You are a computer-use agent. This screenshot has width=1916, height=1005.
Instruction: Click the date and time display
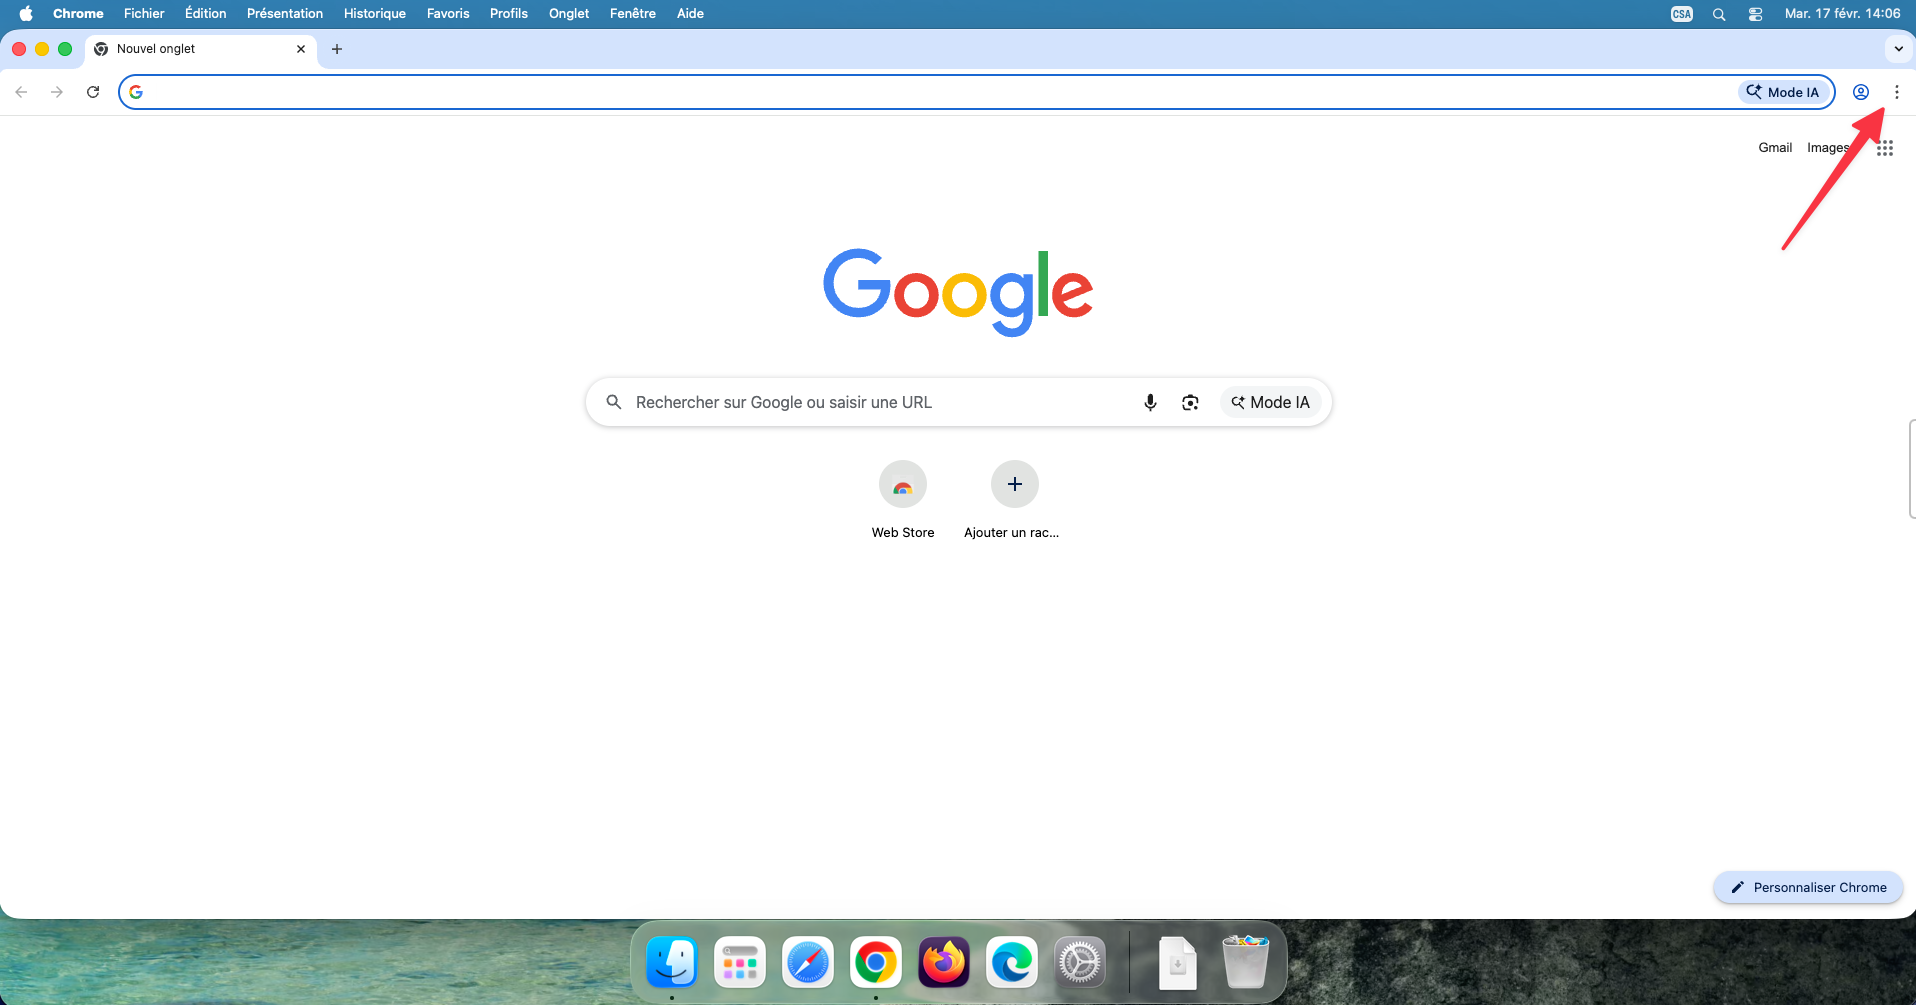pyautogui.click(x=1842, y=14)
